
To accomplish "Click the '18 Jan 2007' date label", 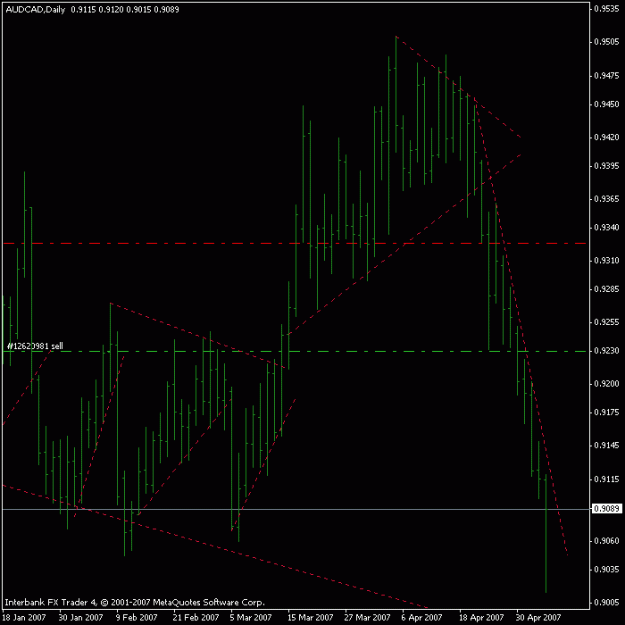I will click(24, 617).
